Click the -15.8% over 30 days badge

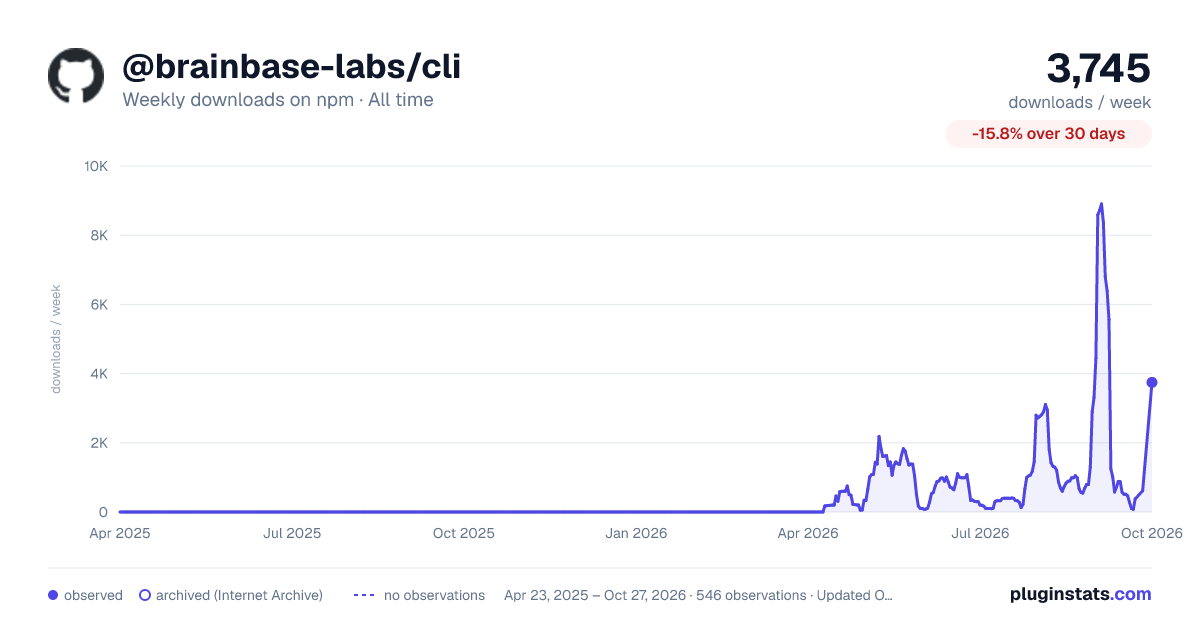[1049, 134]
